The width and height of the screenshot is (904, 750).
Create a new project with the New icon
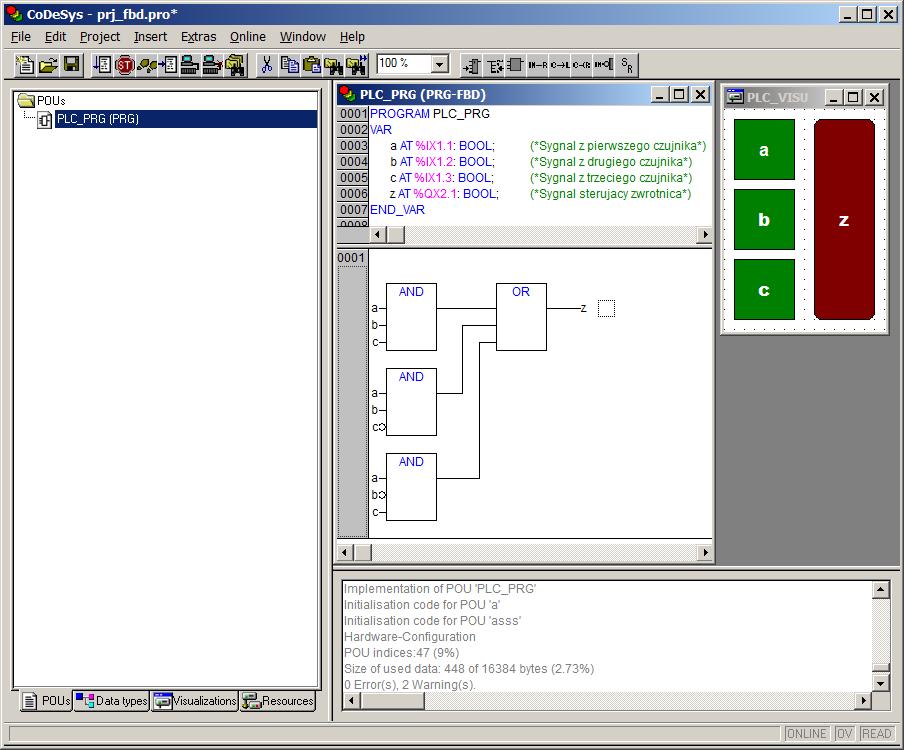coord(25,65)
